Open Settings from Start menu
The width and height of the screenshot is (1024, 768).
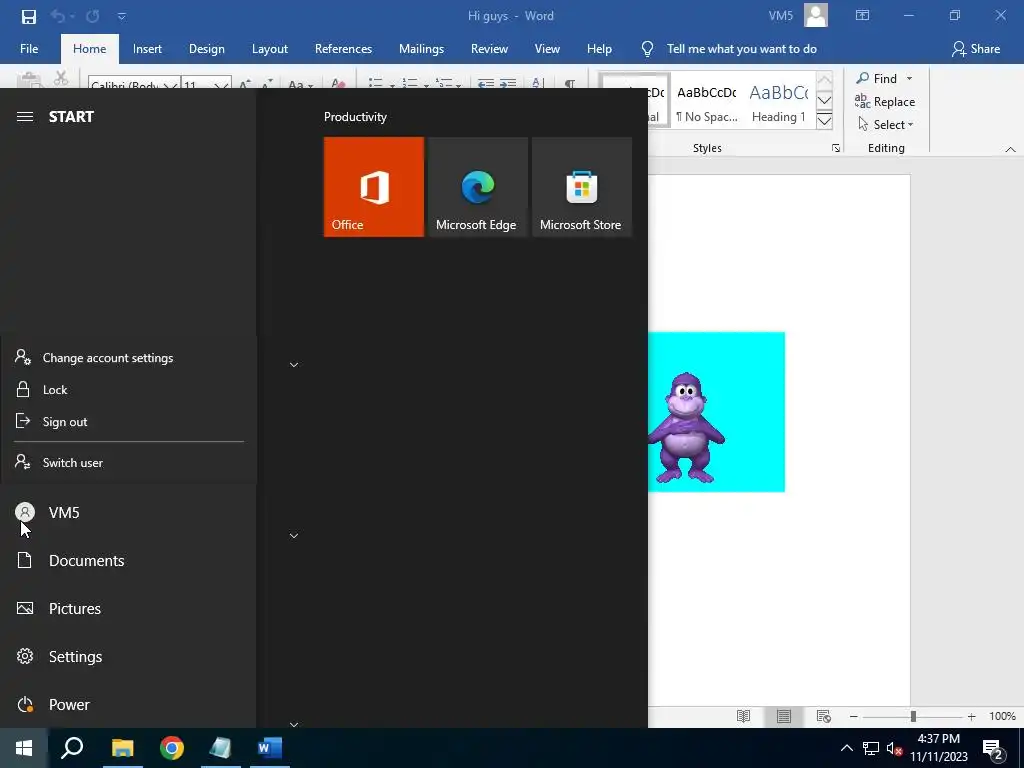click(x=128, y=656)
